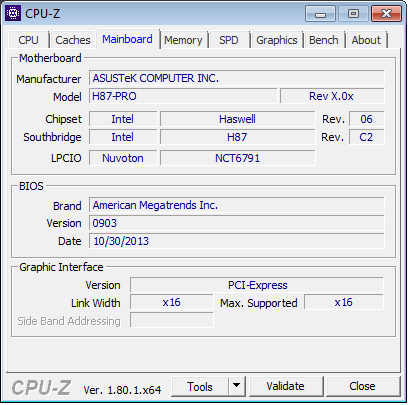Close the window with the red X

click(x=386, y=14)
